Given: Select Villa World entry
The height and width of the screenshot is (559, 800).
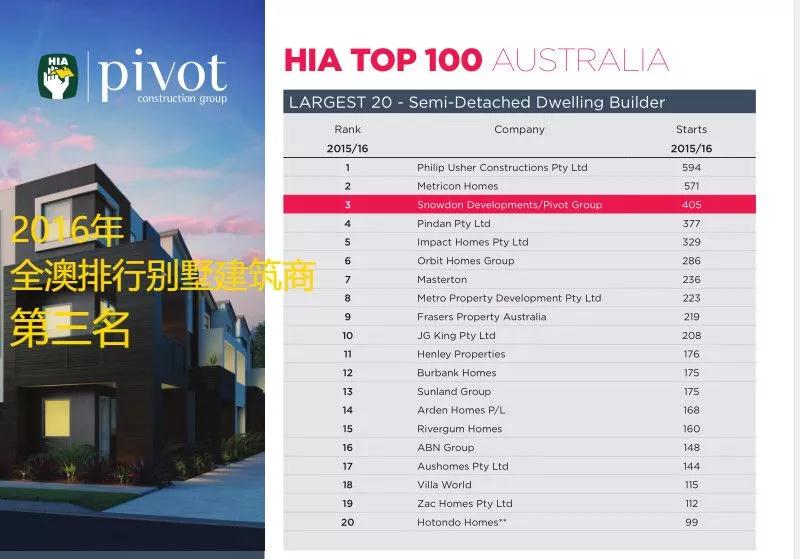Looking at the screenshot, I should pos(444,485).
